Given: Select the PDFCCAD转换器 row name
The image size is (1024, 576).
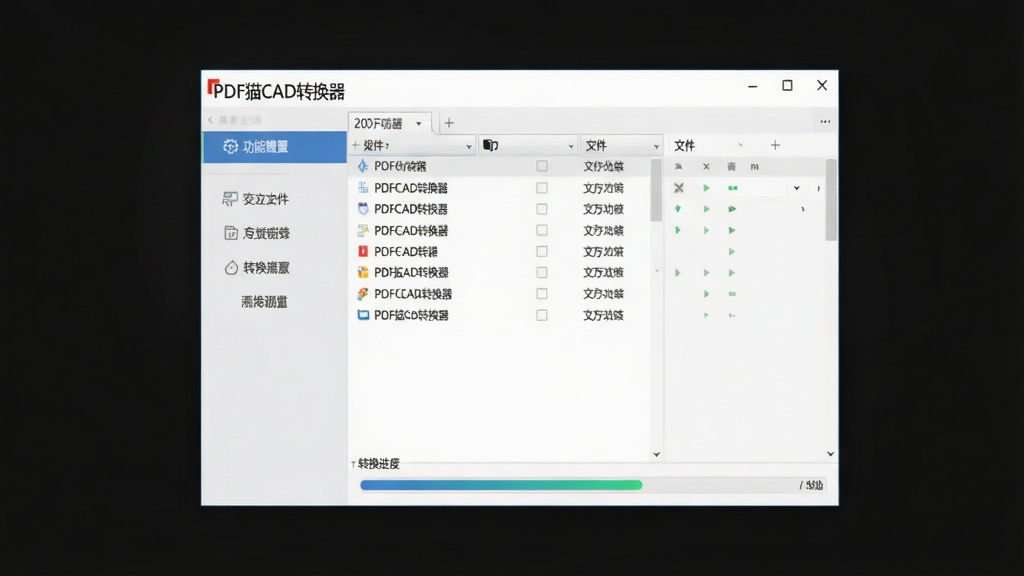Looking at the screenshot, I should (413, 294).
